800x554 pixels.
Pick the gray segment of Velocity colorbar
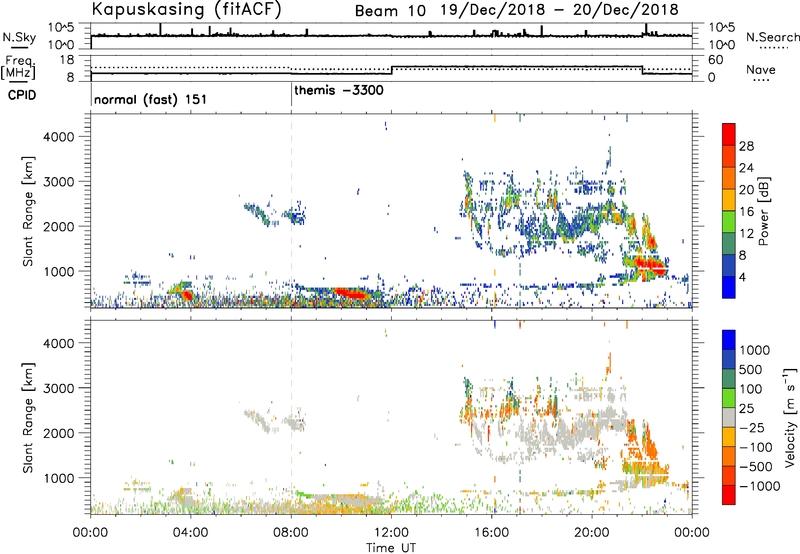pyautogui.click(x=729, y=418)
